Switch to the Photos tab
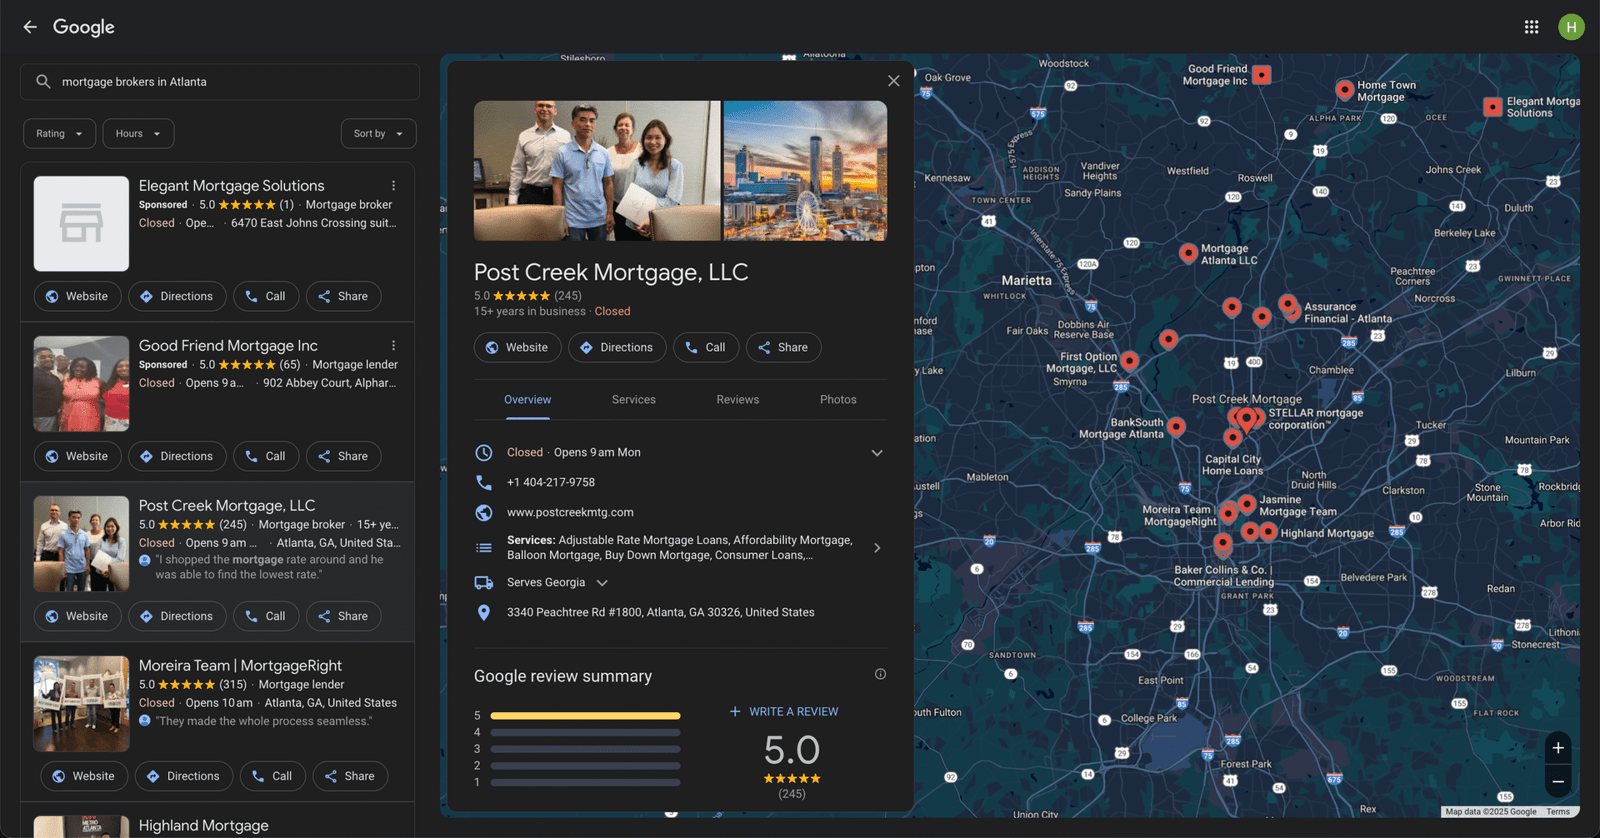The height and width of the screenshot is (838, 1600). [x=838, y=399]
